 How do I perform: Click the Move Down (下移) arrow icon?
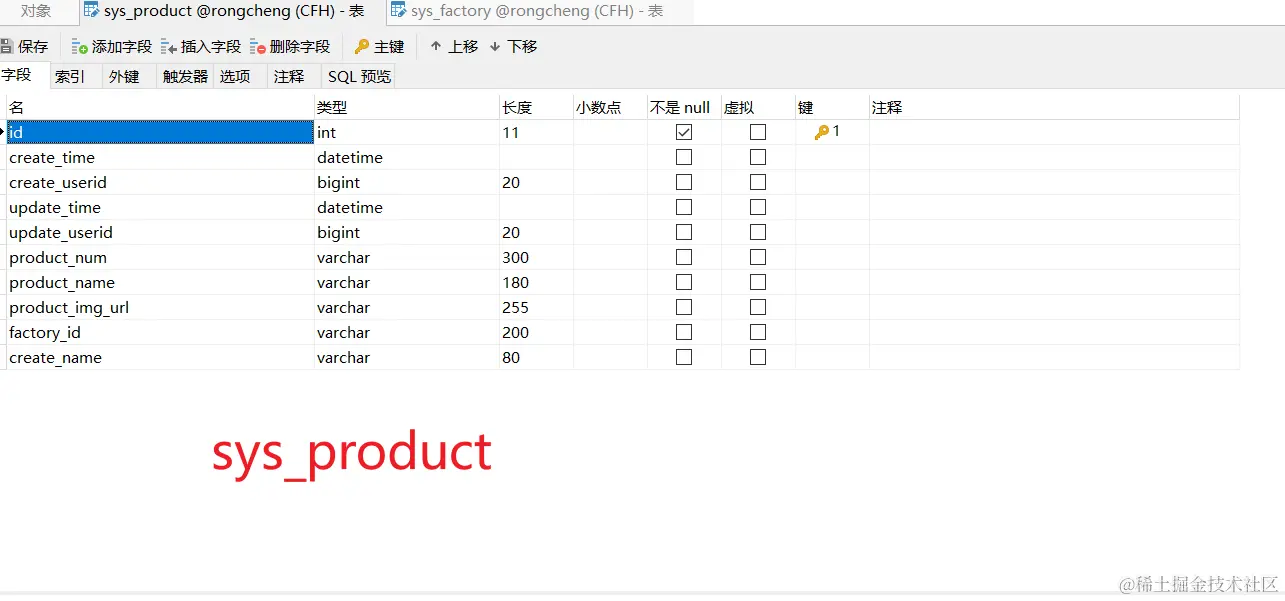click(x=495, y=46)
